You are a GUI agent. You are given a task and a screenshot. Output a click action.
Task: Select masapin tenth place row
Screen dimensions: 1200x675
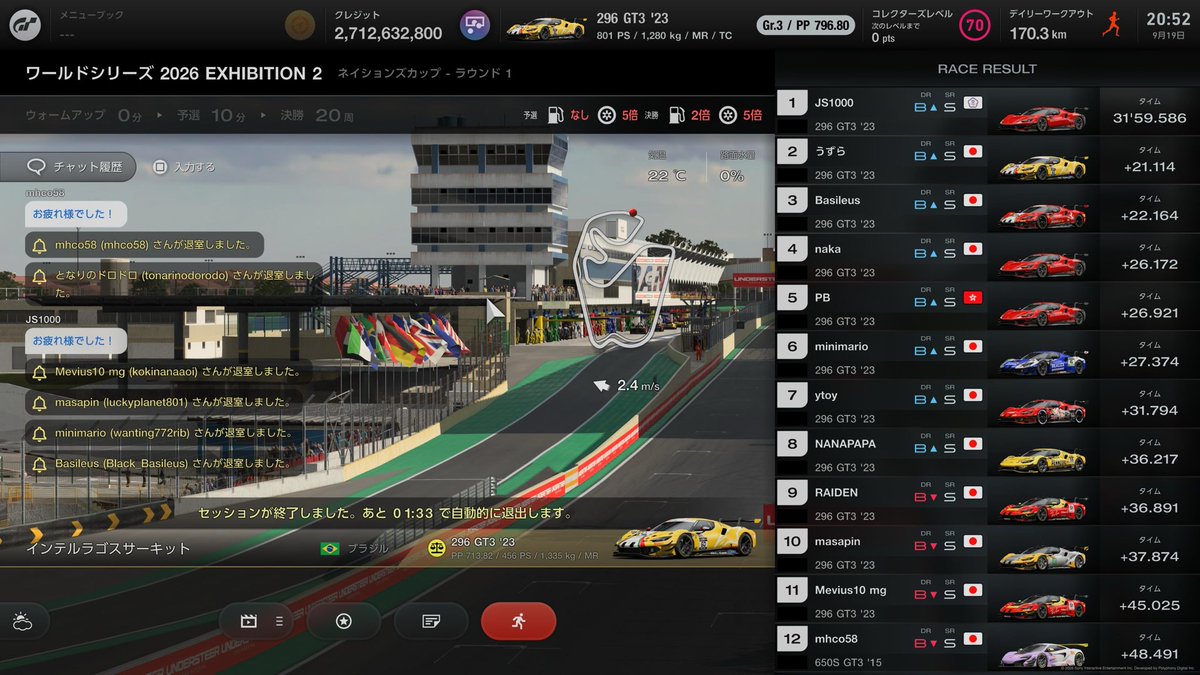pyautogui.click(x=987, y=550)
